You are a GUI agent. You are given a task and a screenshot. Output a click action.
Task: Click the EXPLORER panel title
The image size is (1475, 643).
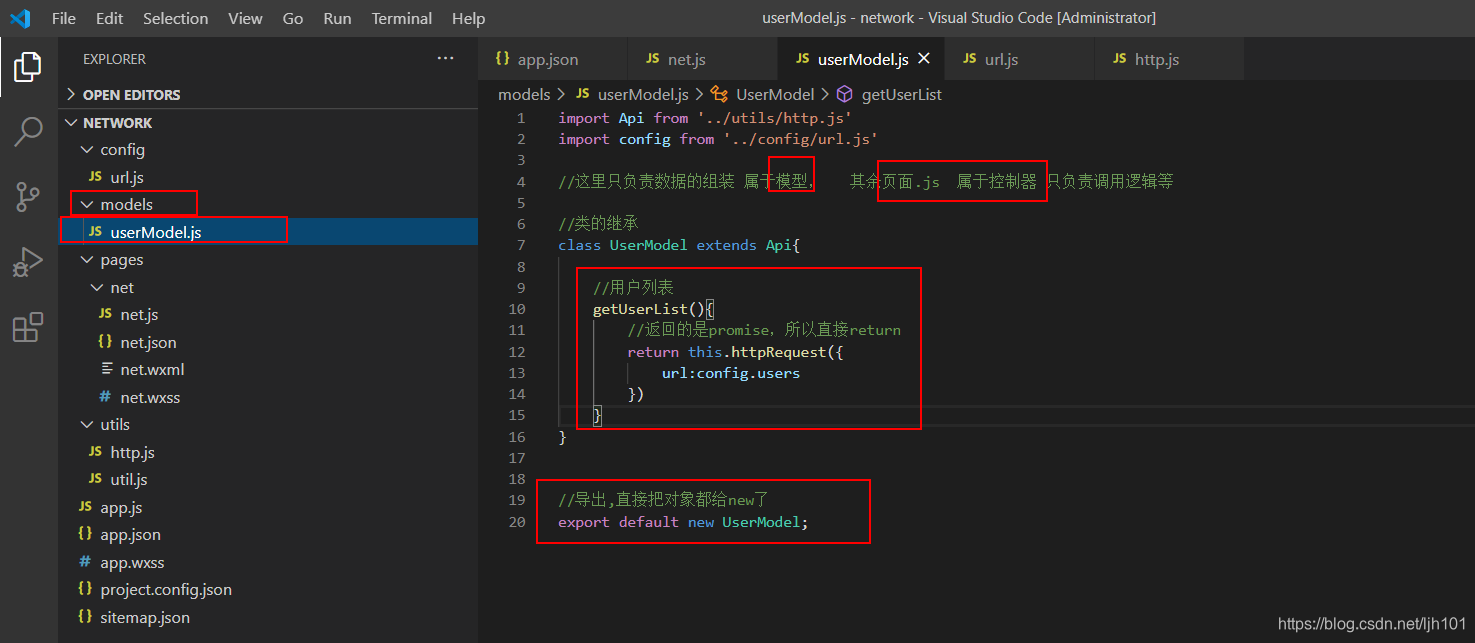114,59
